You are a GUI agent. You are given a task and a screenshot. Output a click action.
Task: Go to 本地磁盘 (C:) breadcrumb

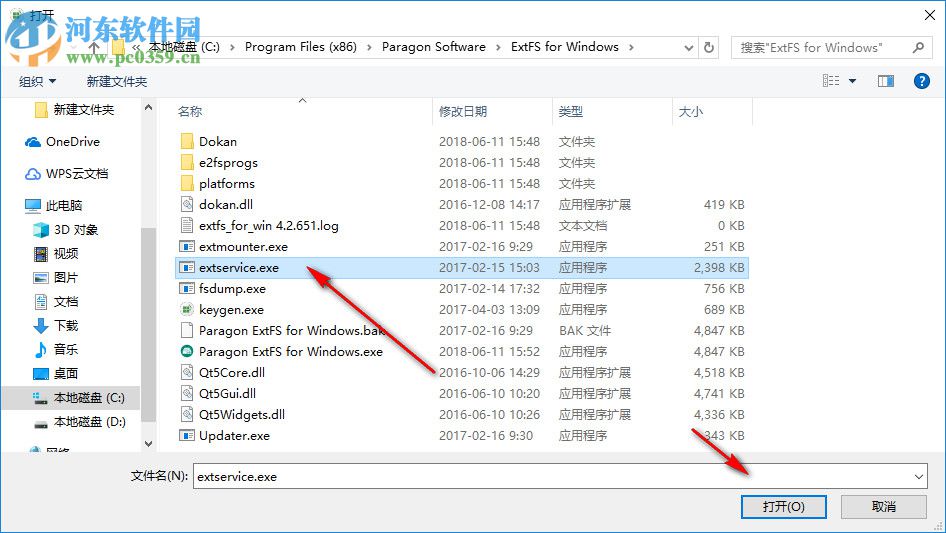point(184,47)
